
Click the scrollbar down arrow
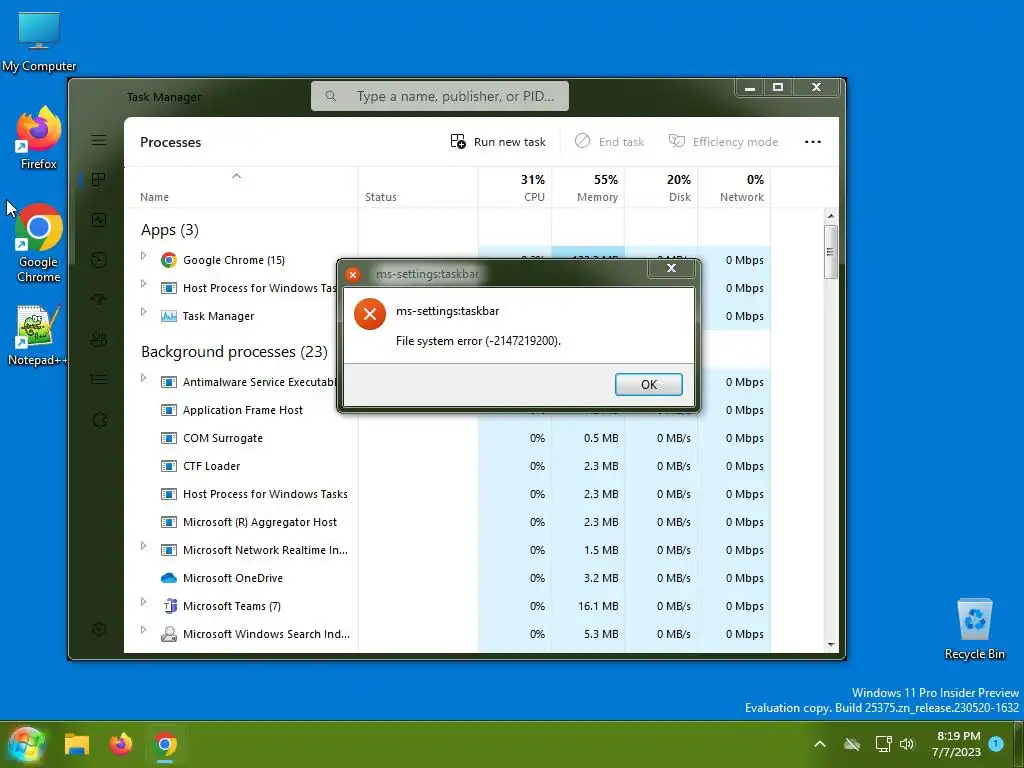pyautogui.click(x=831, y=645)
